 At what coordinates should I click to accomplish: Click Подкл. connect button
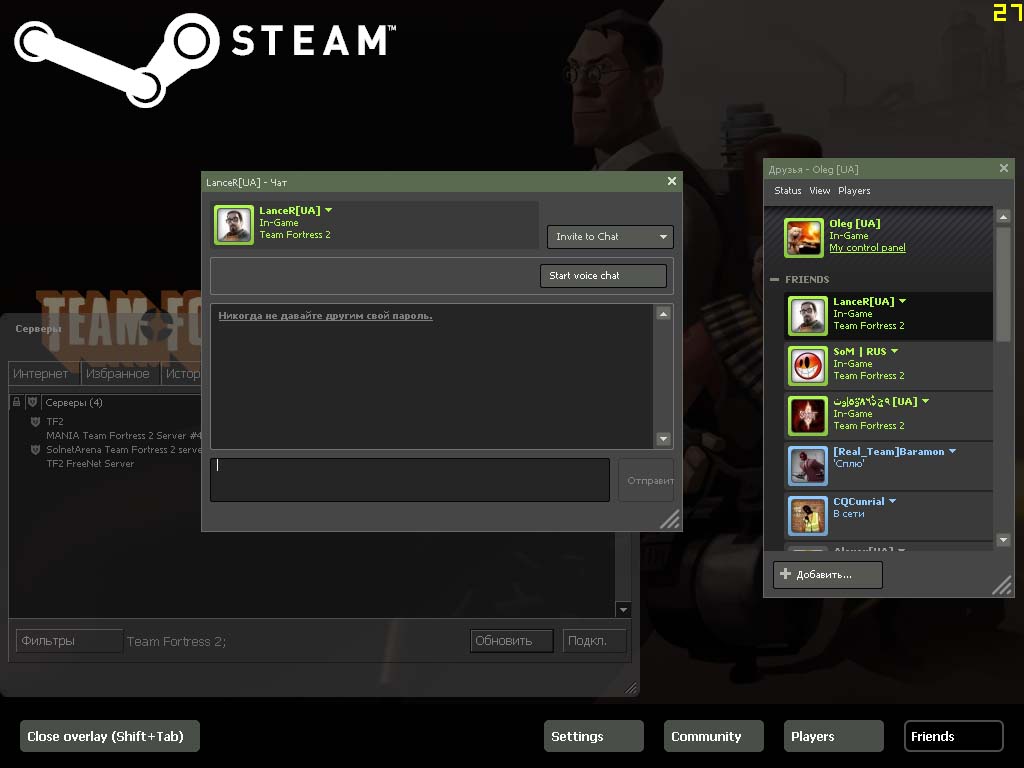click(x=594, y=641)
